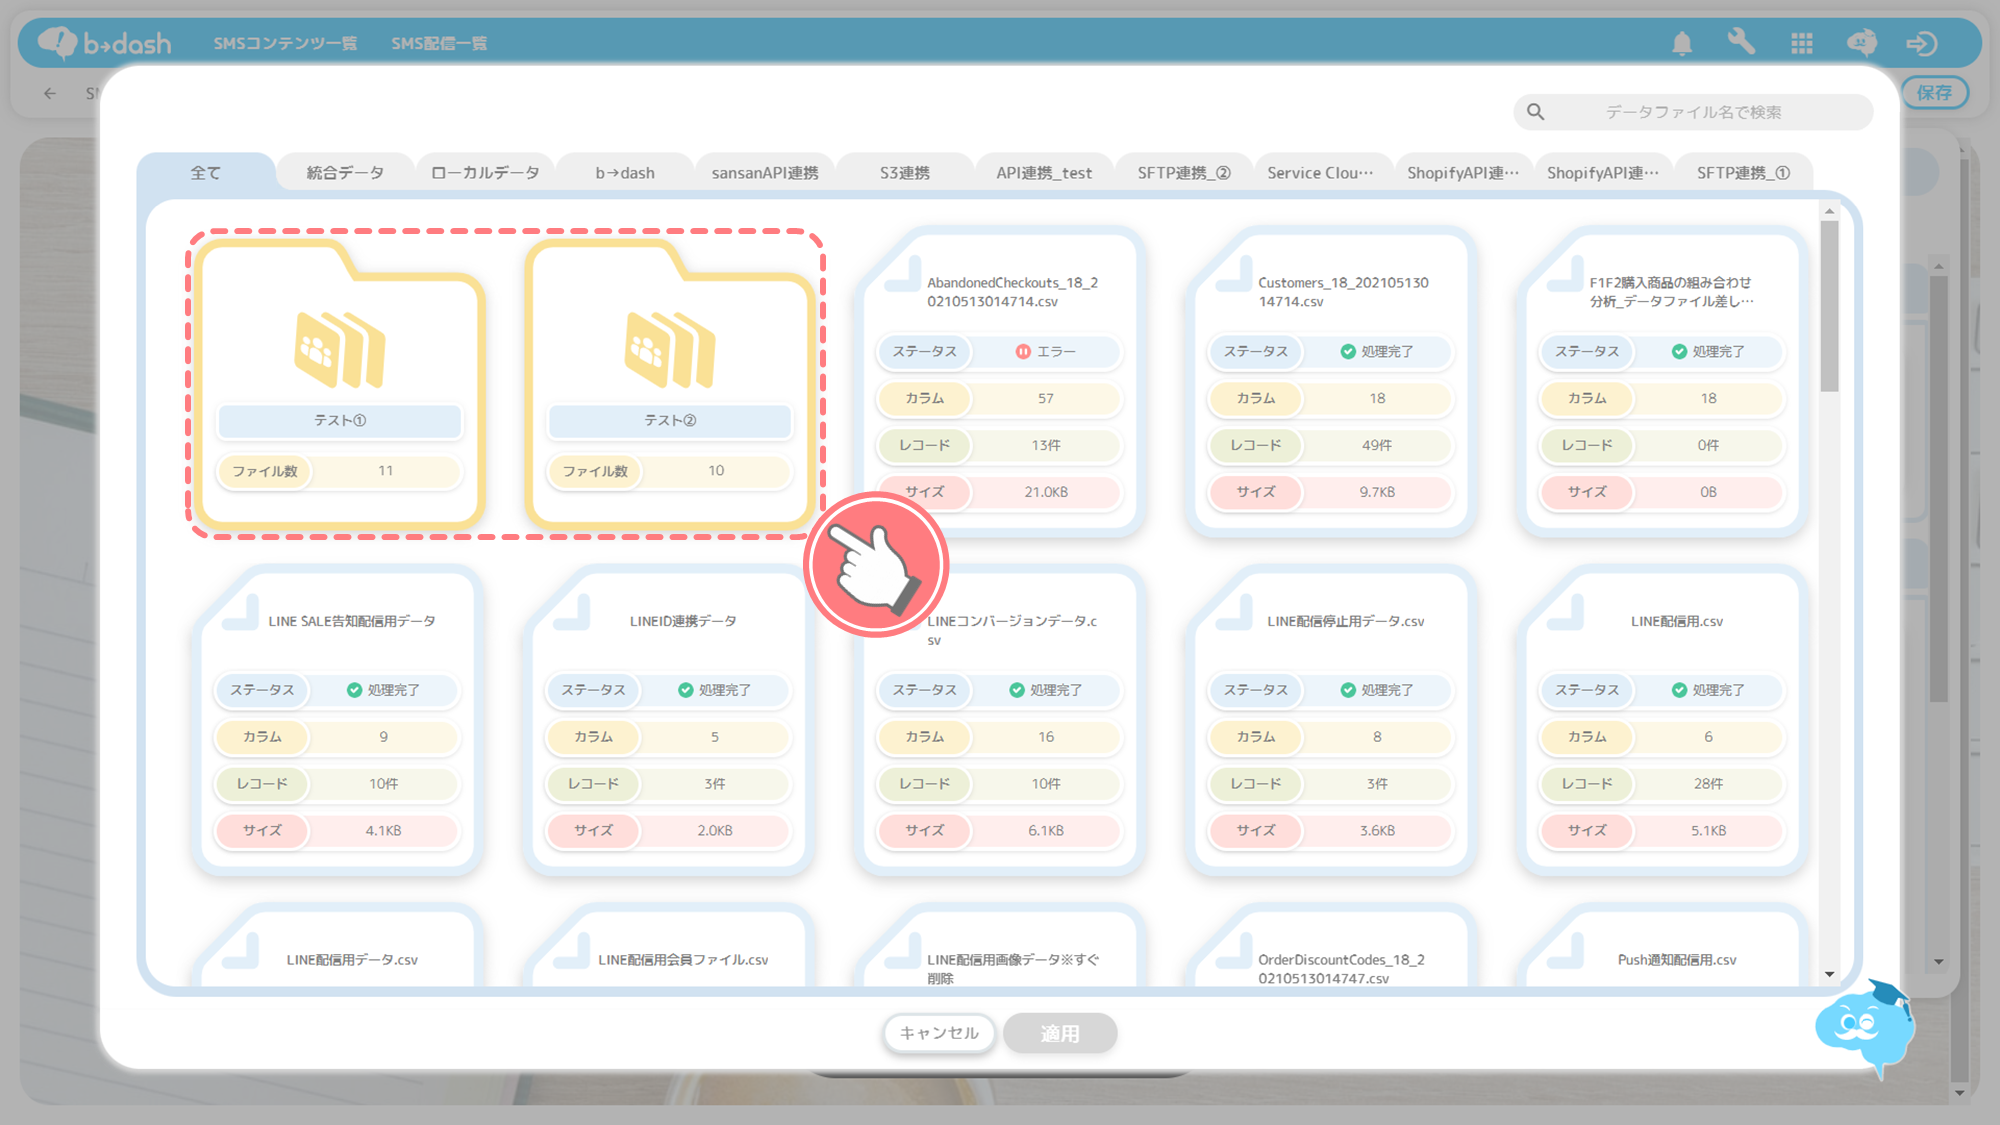This screenshot has width=2000, height=1125.
Task: Focus the データファイル名で検索 search field
Action: pos(1693,112)
